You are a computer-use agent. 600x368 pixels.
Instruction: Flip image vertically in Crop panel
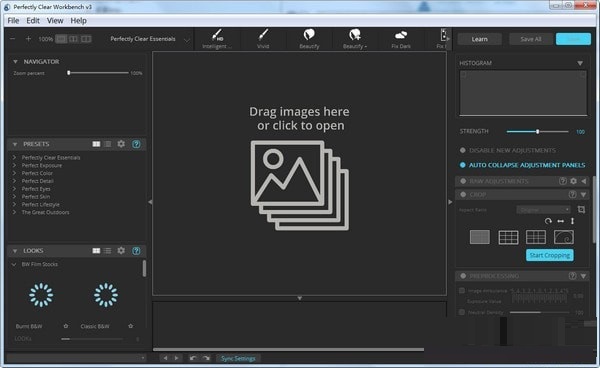[x=572, y=221]
